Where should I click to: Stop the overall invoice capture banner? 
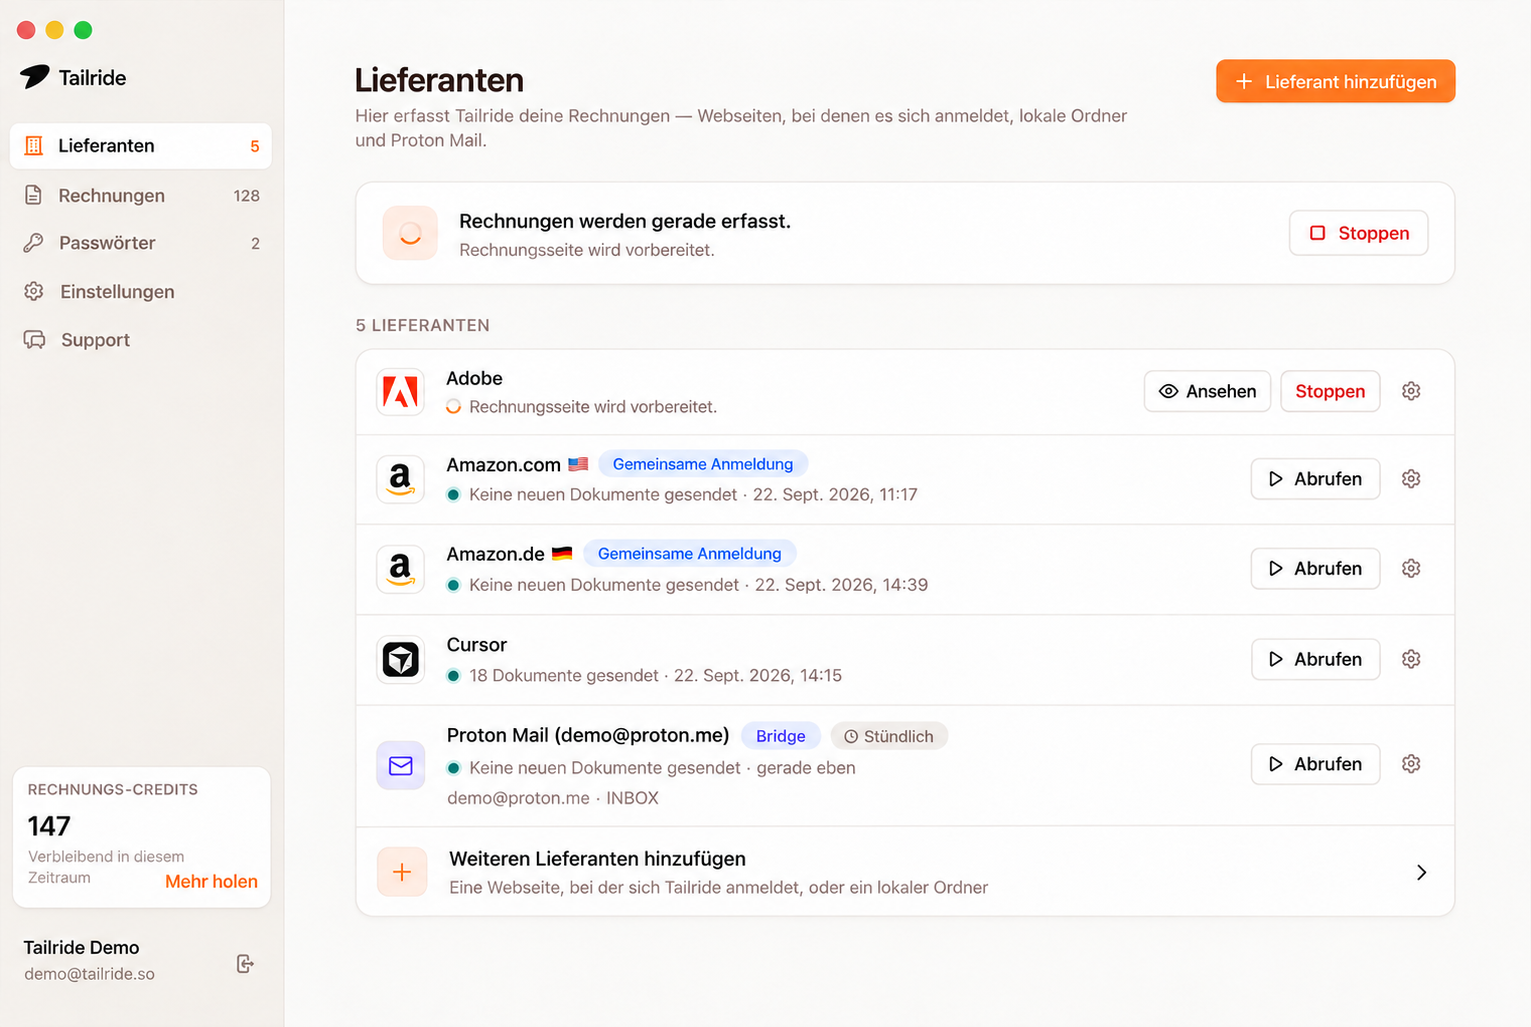click(x=1358, y=233)
